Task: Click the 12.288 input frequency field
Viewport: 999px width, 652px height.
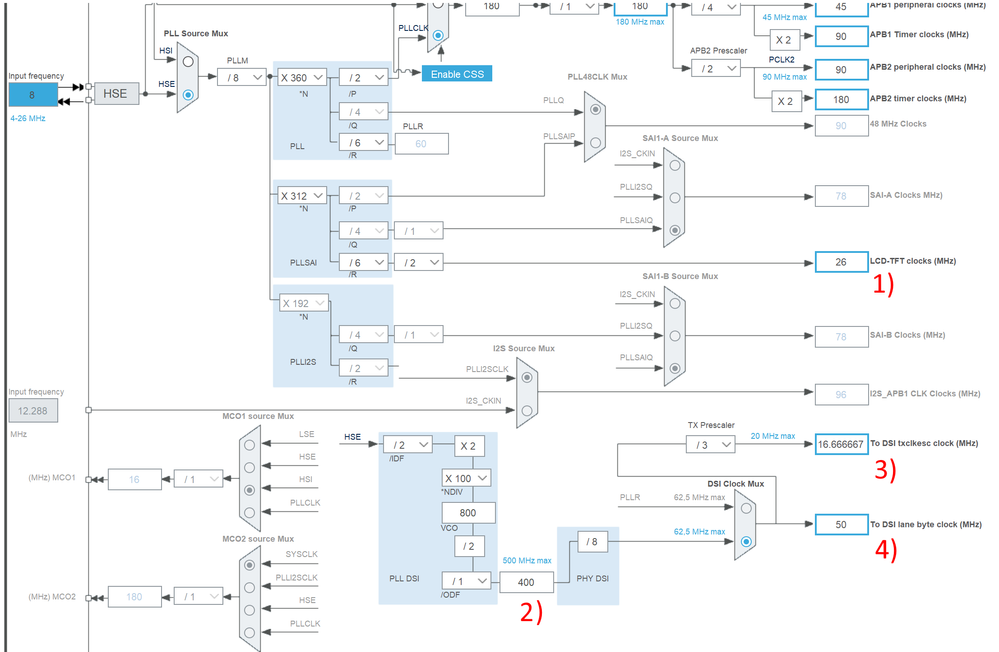Action: click(32, 411)
